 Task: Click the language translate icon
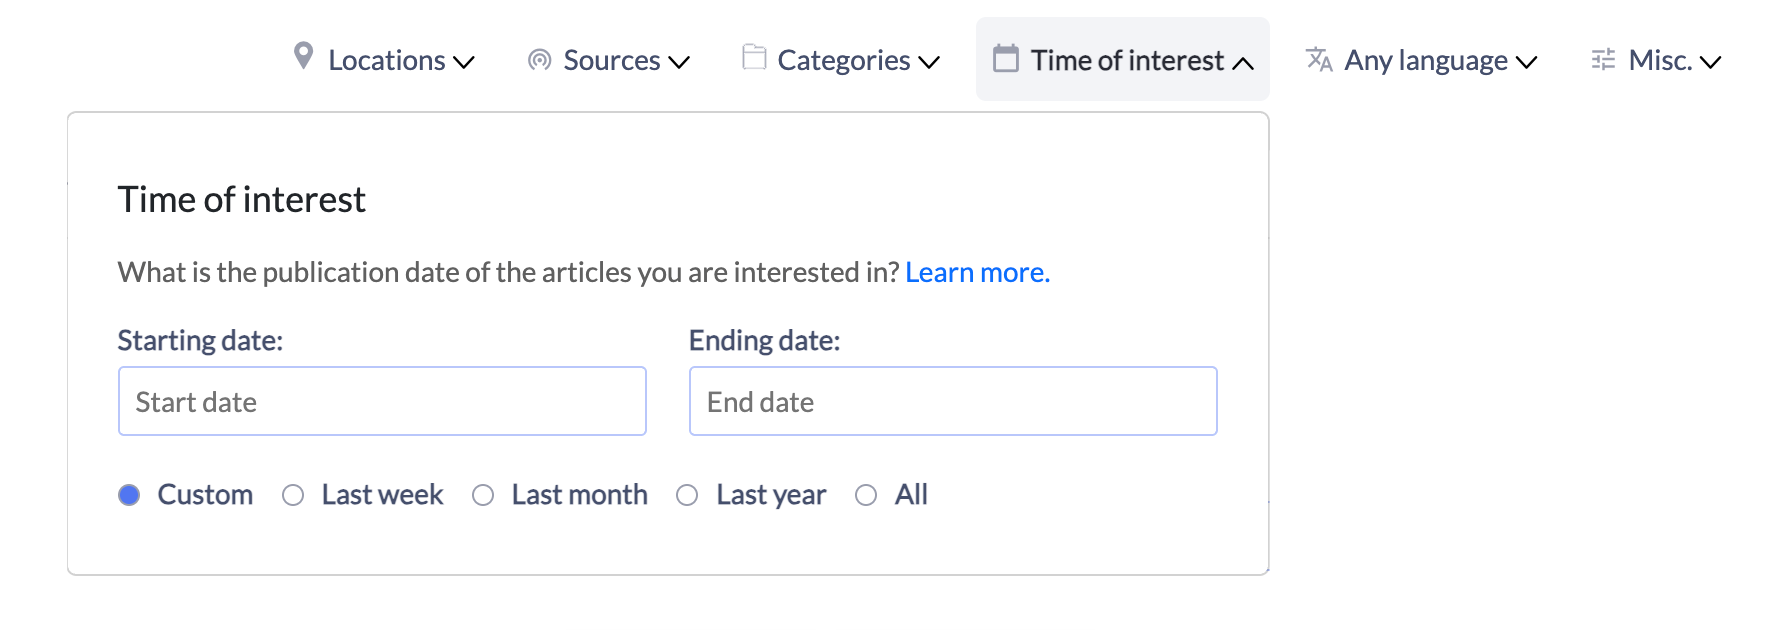pyautogui.click(x=1319, y=60)
